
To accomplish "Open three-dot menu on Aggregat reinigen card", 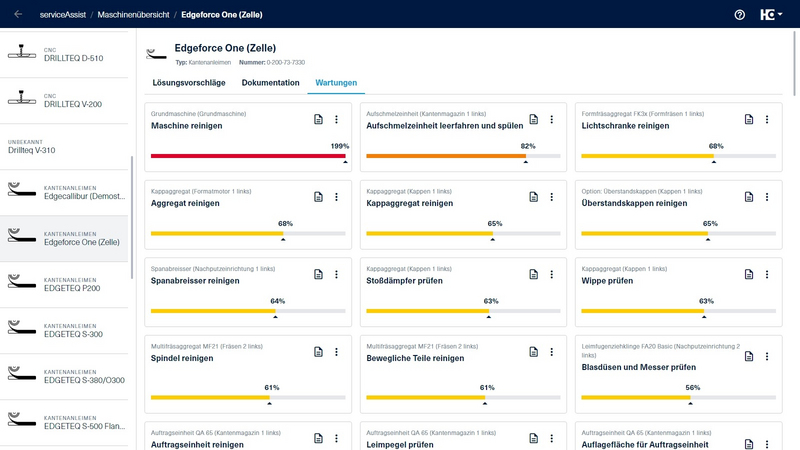I will point(336,197).
